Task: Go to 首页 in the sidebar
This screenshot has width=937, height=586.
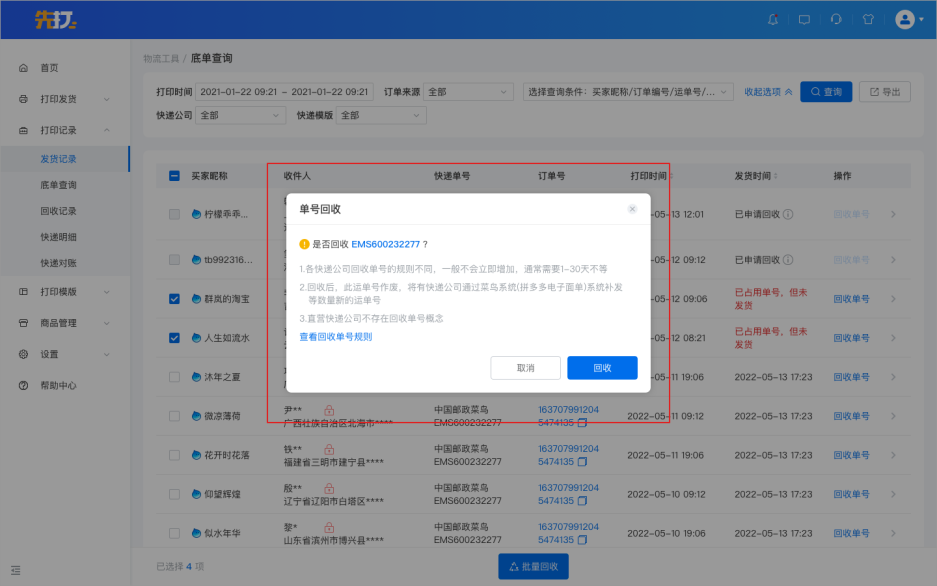Action: point(49,68)
